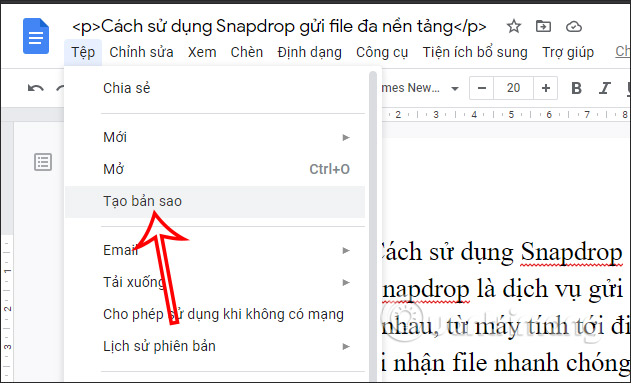
Task: Decrease font size with minus button
Action: (x=482, y=88)
